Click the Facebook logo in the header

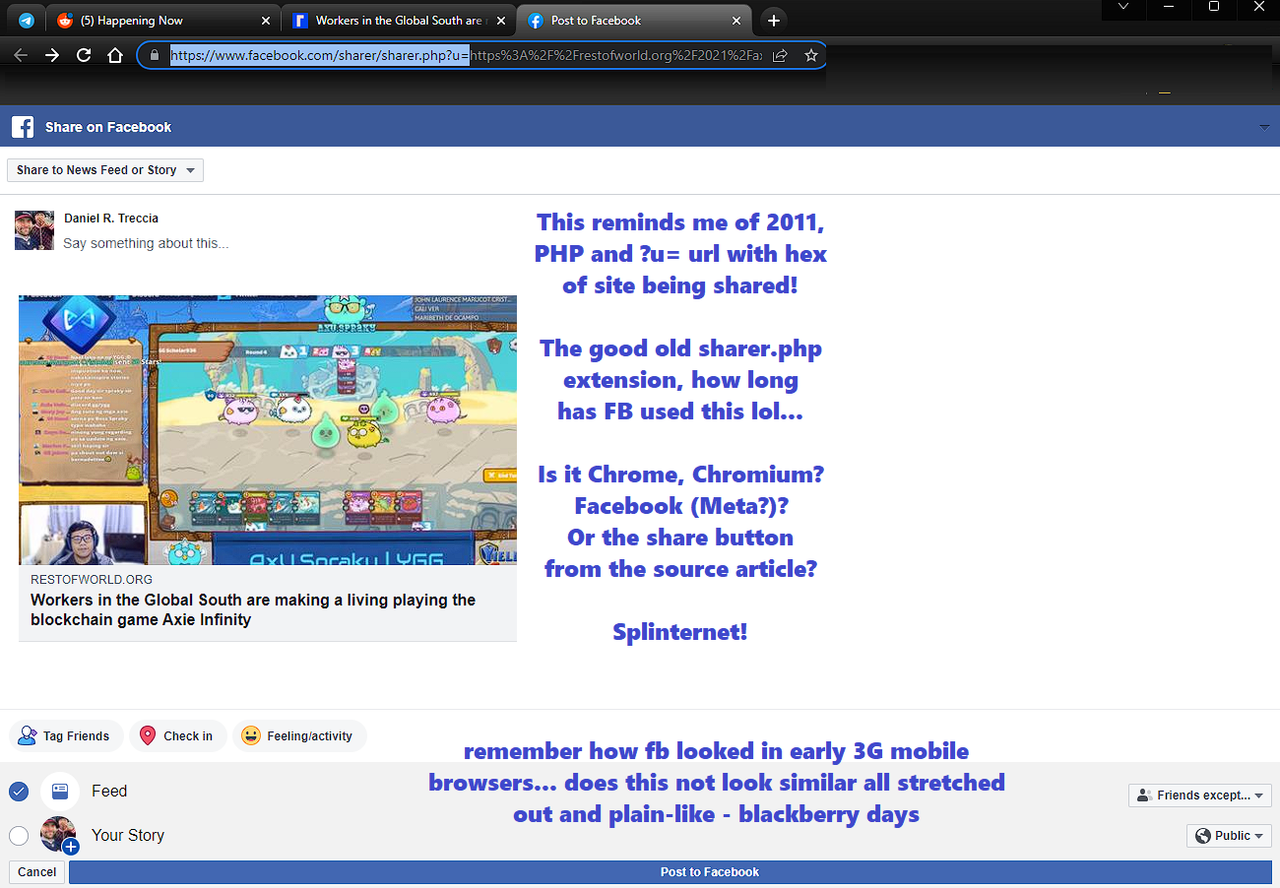pos(23,127)
